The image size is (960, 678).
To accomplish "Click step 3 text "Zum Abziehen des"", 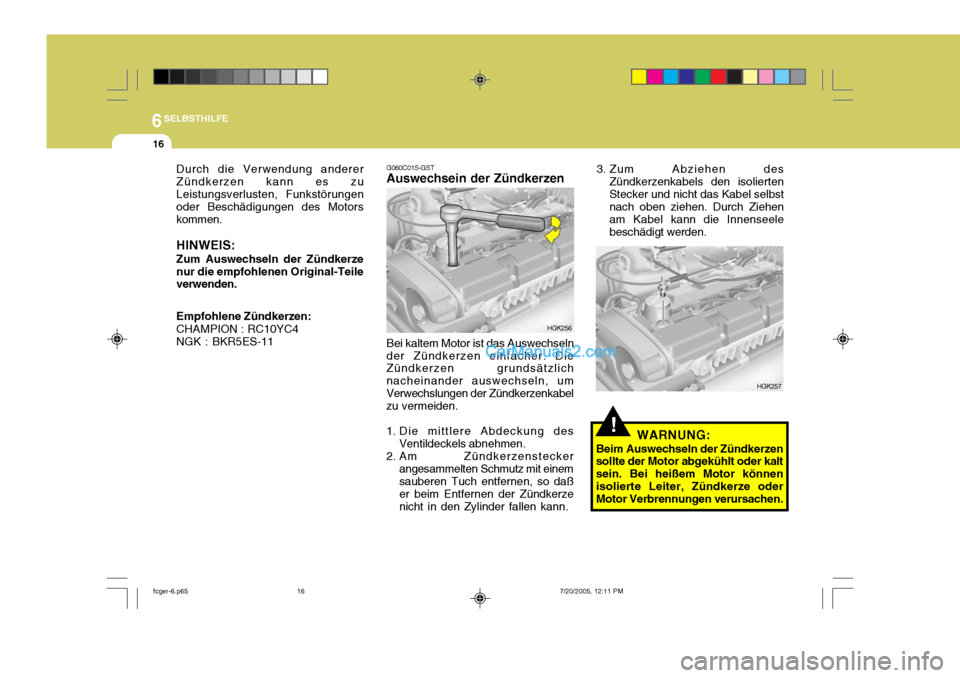I will (690, 200).
